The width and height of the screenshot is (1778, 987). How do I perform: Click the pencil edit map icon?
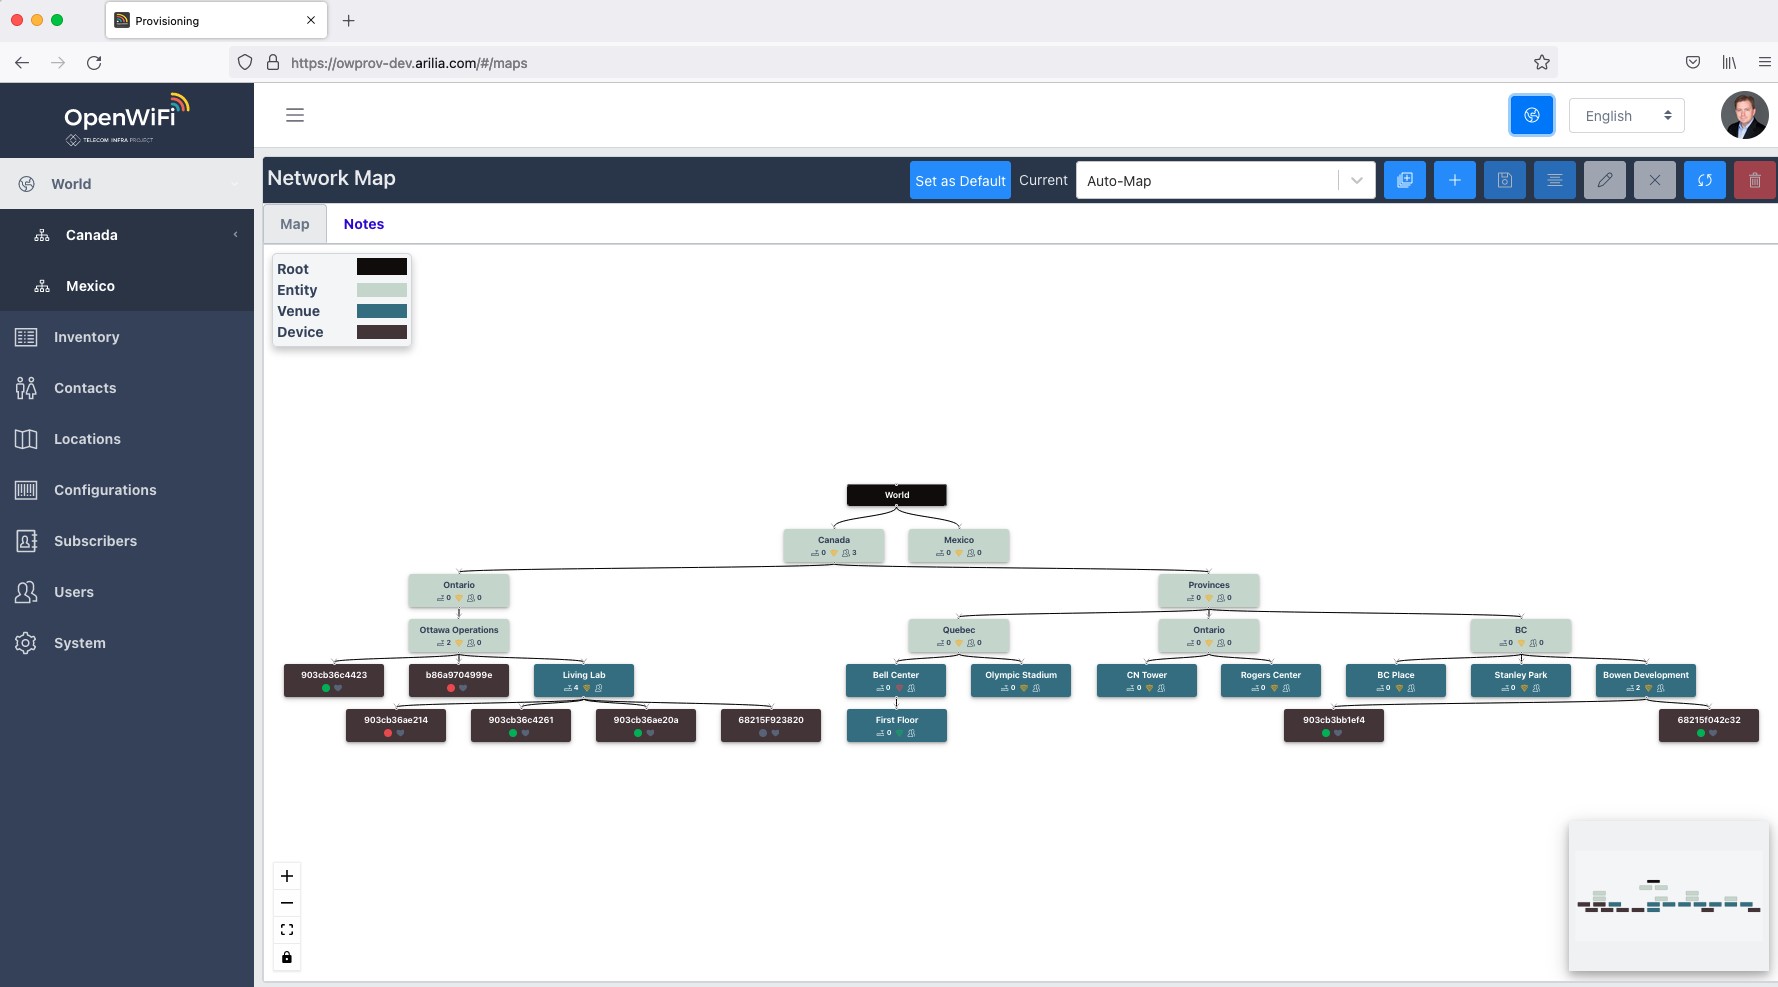tap(1604, 181)
